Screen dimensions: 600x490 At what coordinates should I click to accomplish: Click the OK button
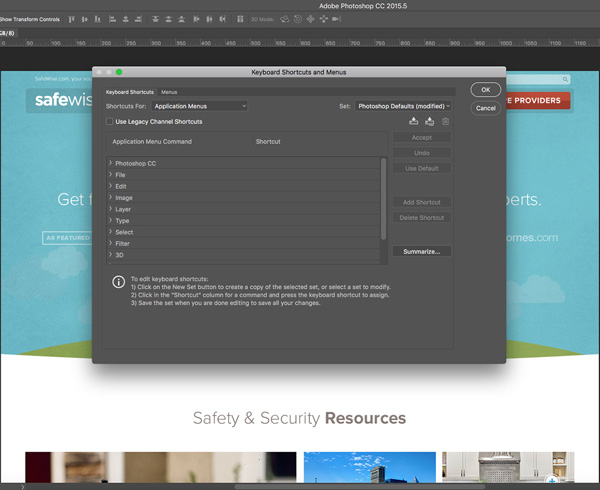point(486,90)
